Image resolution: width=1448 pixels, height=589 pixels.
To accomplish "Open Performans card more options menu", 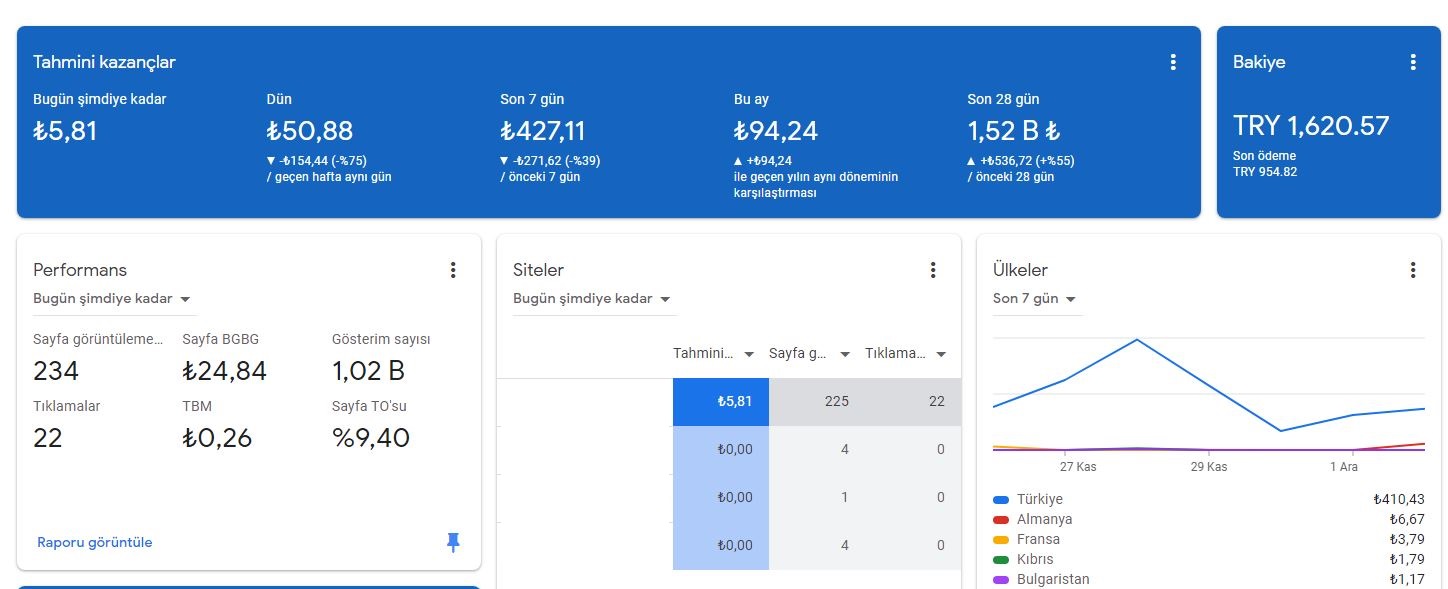I will 453,270.
